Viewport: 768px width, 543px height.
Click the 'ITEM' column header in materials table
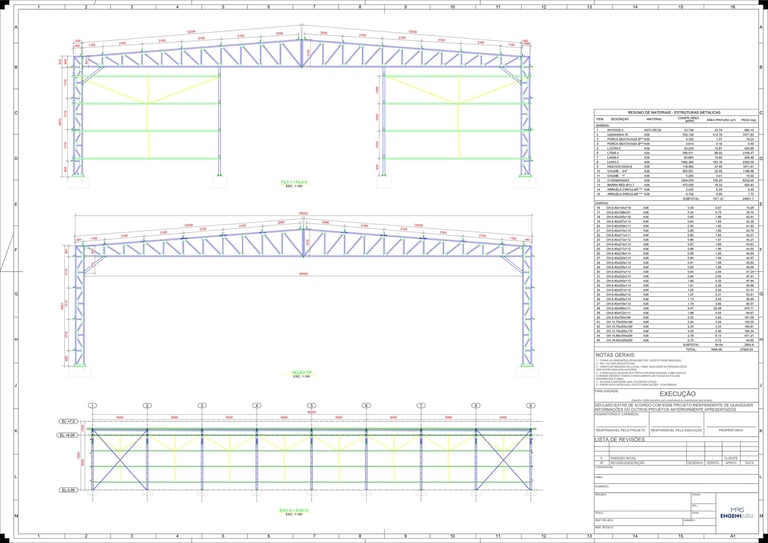coord(600,119)
